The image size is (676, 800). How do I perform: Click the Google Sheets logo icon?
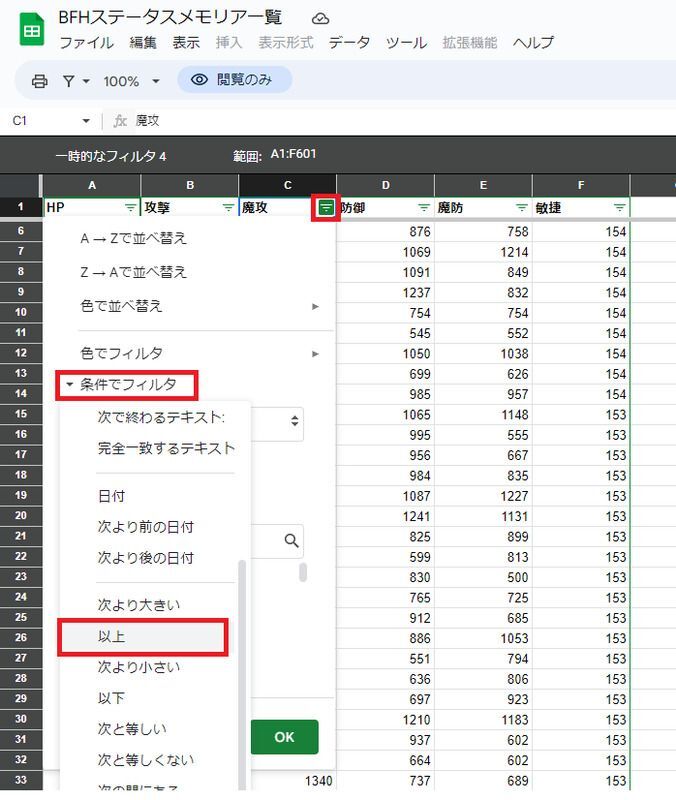(31, 30)
